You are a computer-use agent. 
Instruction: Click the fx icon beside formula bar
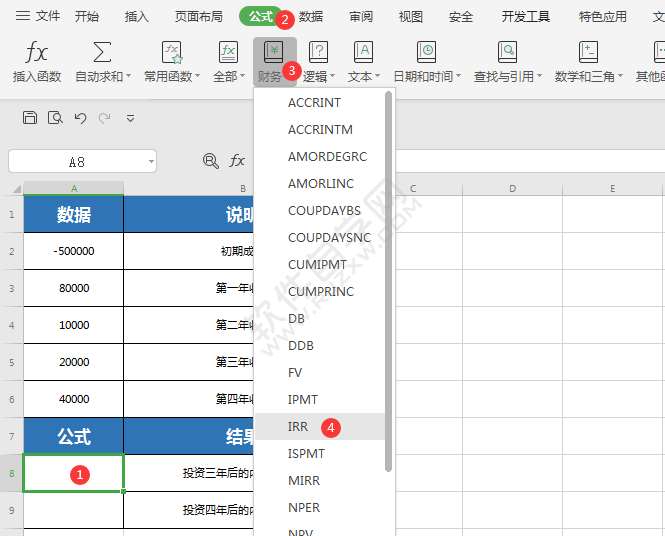click(x=237, y=161)
